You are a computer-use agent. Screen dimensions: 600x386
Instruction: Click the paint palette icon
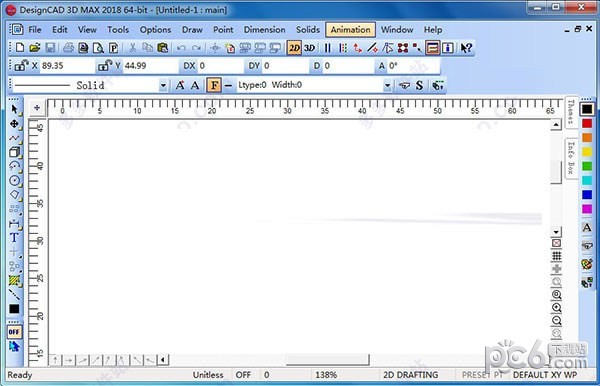(x=587, y=264)
